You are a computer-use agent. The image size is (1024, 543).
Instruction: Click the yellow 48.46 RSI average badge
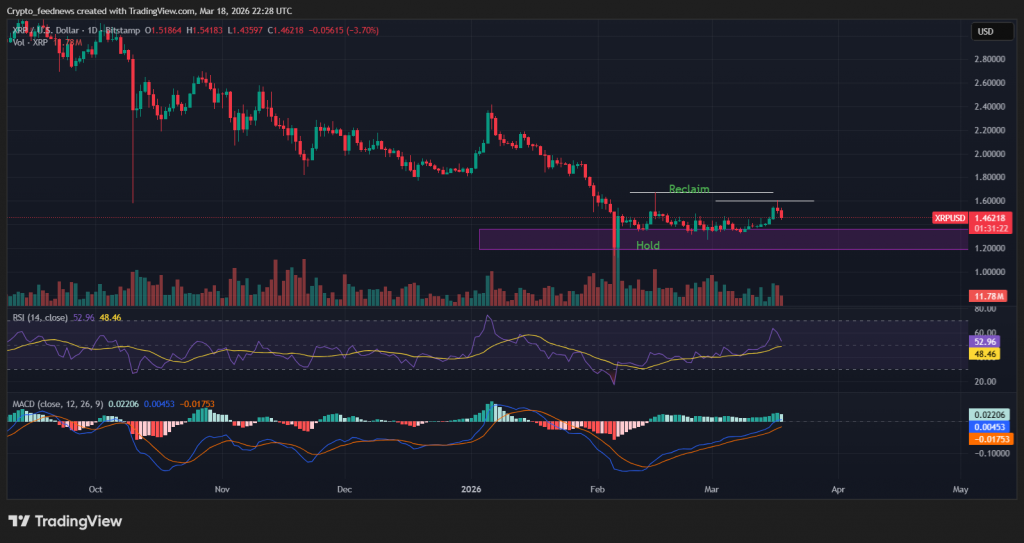[987, 353]
